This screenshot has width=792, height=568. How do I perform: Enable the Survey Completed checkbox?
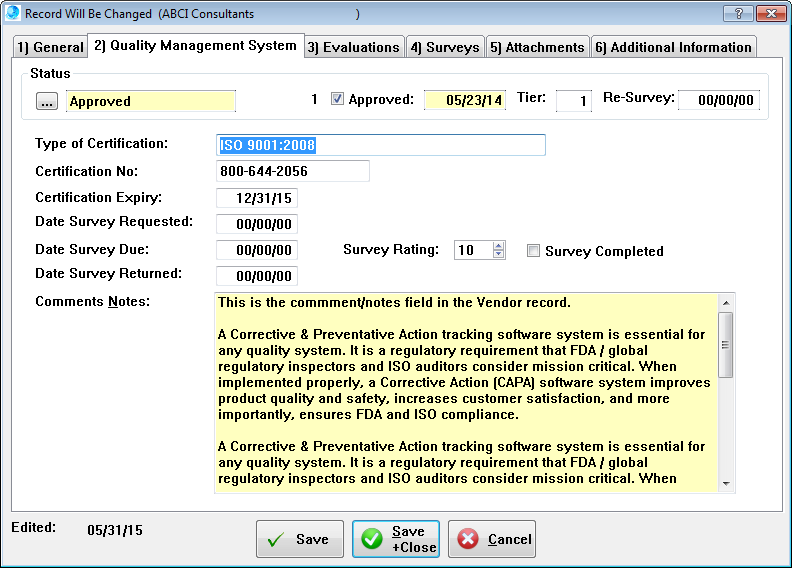534,251
